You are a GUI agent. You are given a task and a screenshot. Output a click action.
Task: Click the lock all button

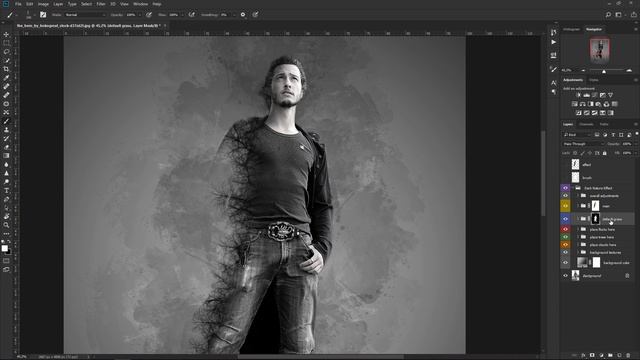(605, 153)
